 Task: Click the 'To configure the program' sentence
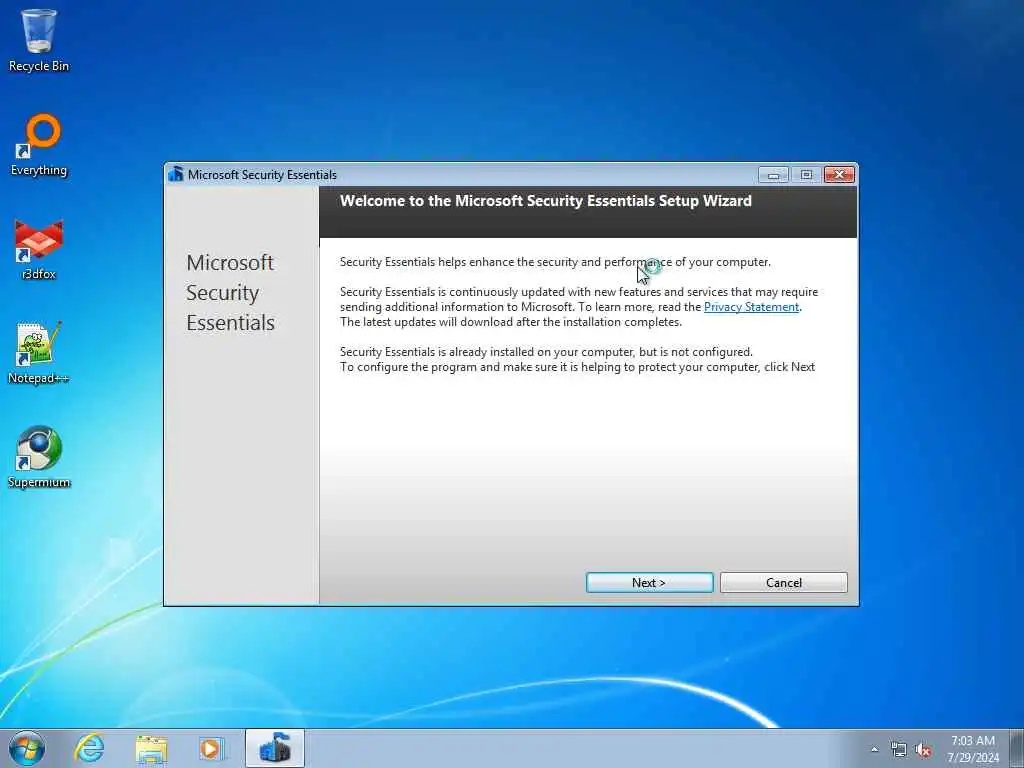point(577,367)
